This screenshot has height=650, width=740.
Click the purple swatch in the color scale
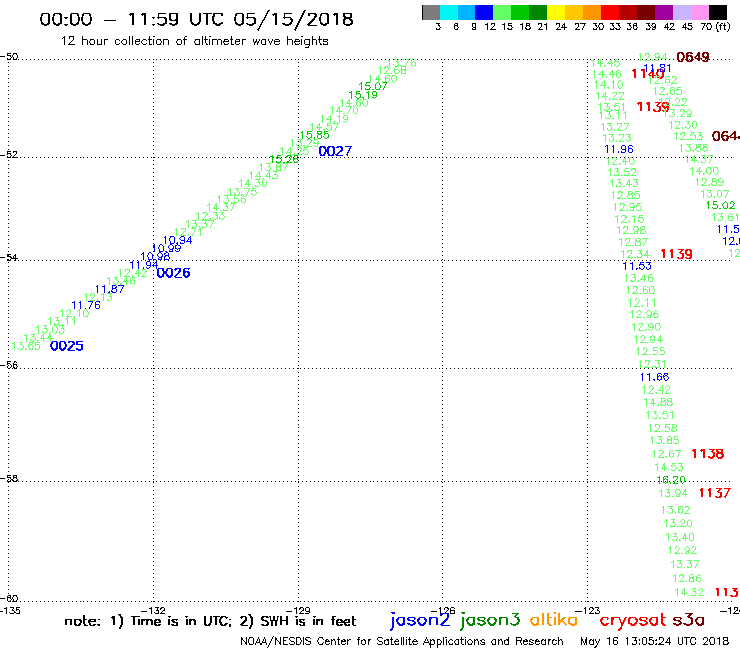[x=664, y=12]
